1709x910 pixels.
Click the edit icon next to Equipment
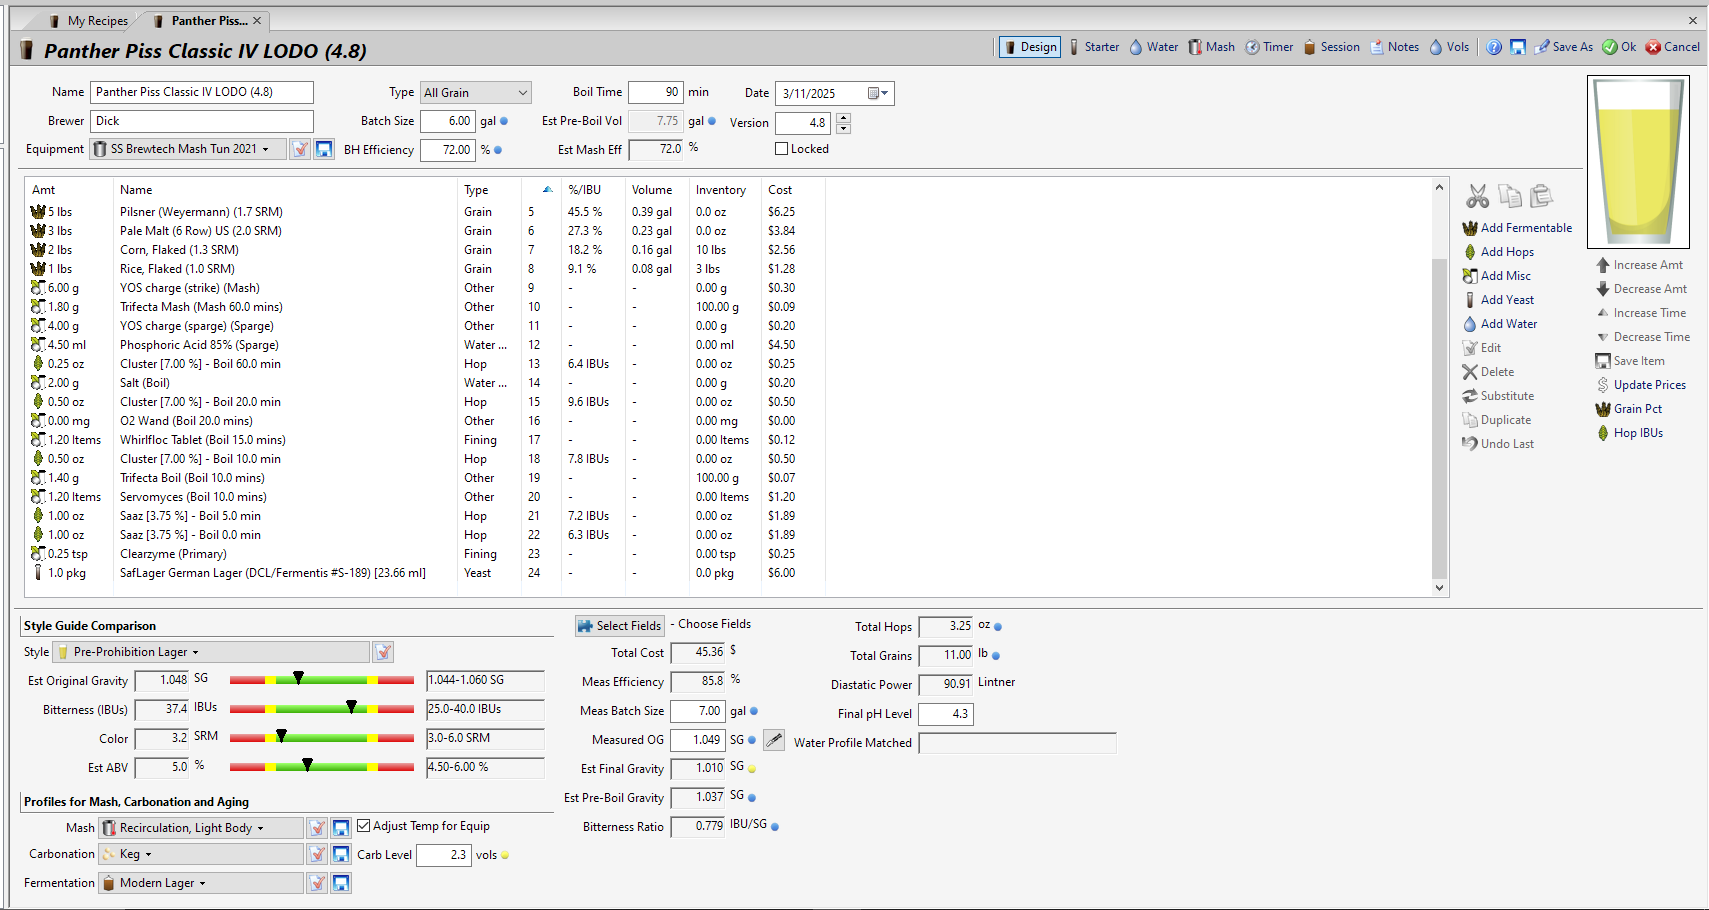pyautogui.click(x=300, y=149)
